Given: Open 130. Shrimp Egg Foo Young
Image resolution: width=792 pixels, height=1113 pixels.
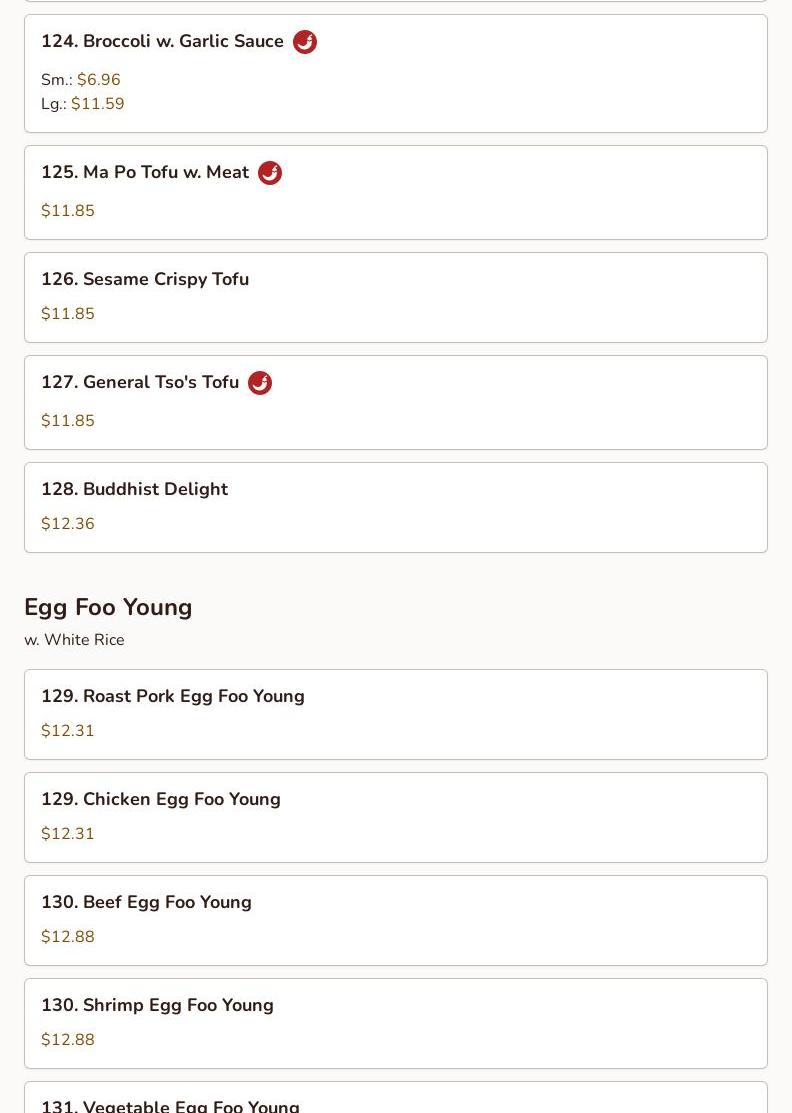Looking at the screenshot, I should (x=157, y=1005).
